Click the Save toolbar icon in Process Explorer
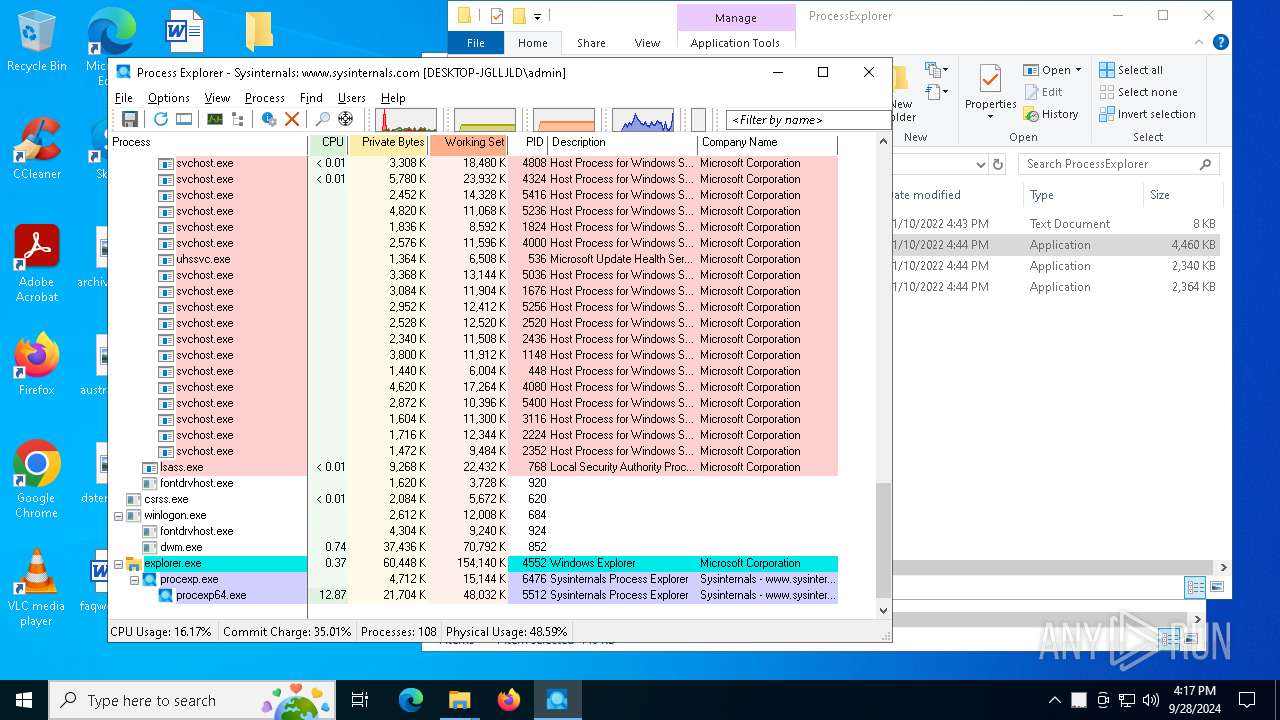Viewport: 1280px width, 720px height. 129,119
